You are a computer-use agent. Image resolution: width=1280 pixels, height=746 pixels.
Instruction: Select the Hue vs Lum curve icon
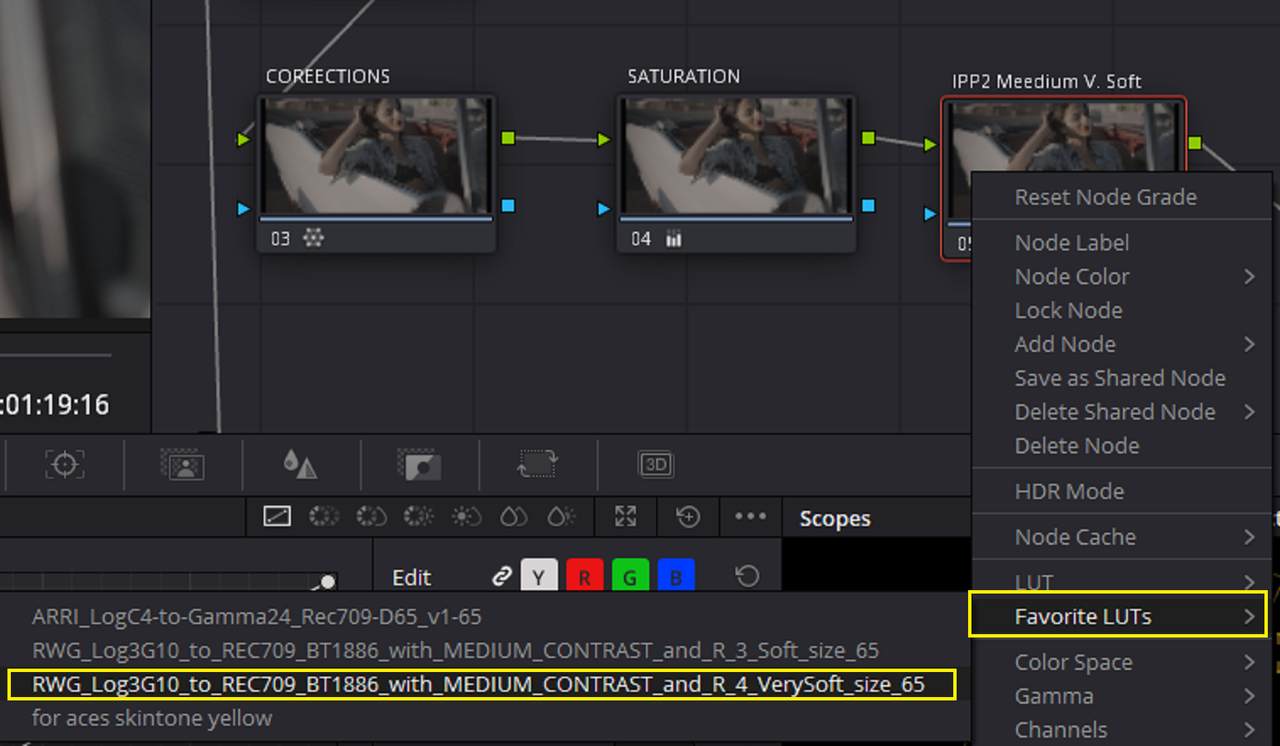[418, 516]
